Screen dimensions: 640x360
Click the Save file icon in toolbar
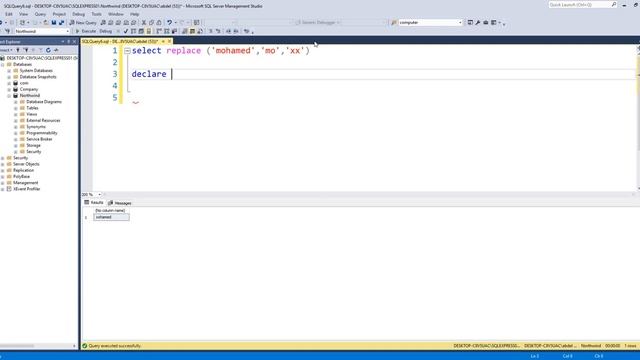click(53, 22)
